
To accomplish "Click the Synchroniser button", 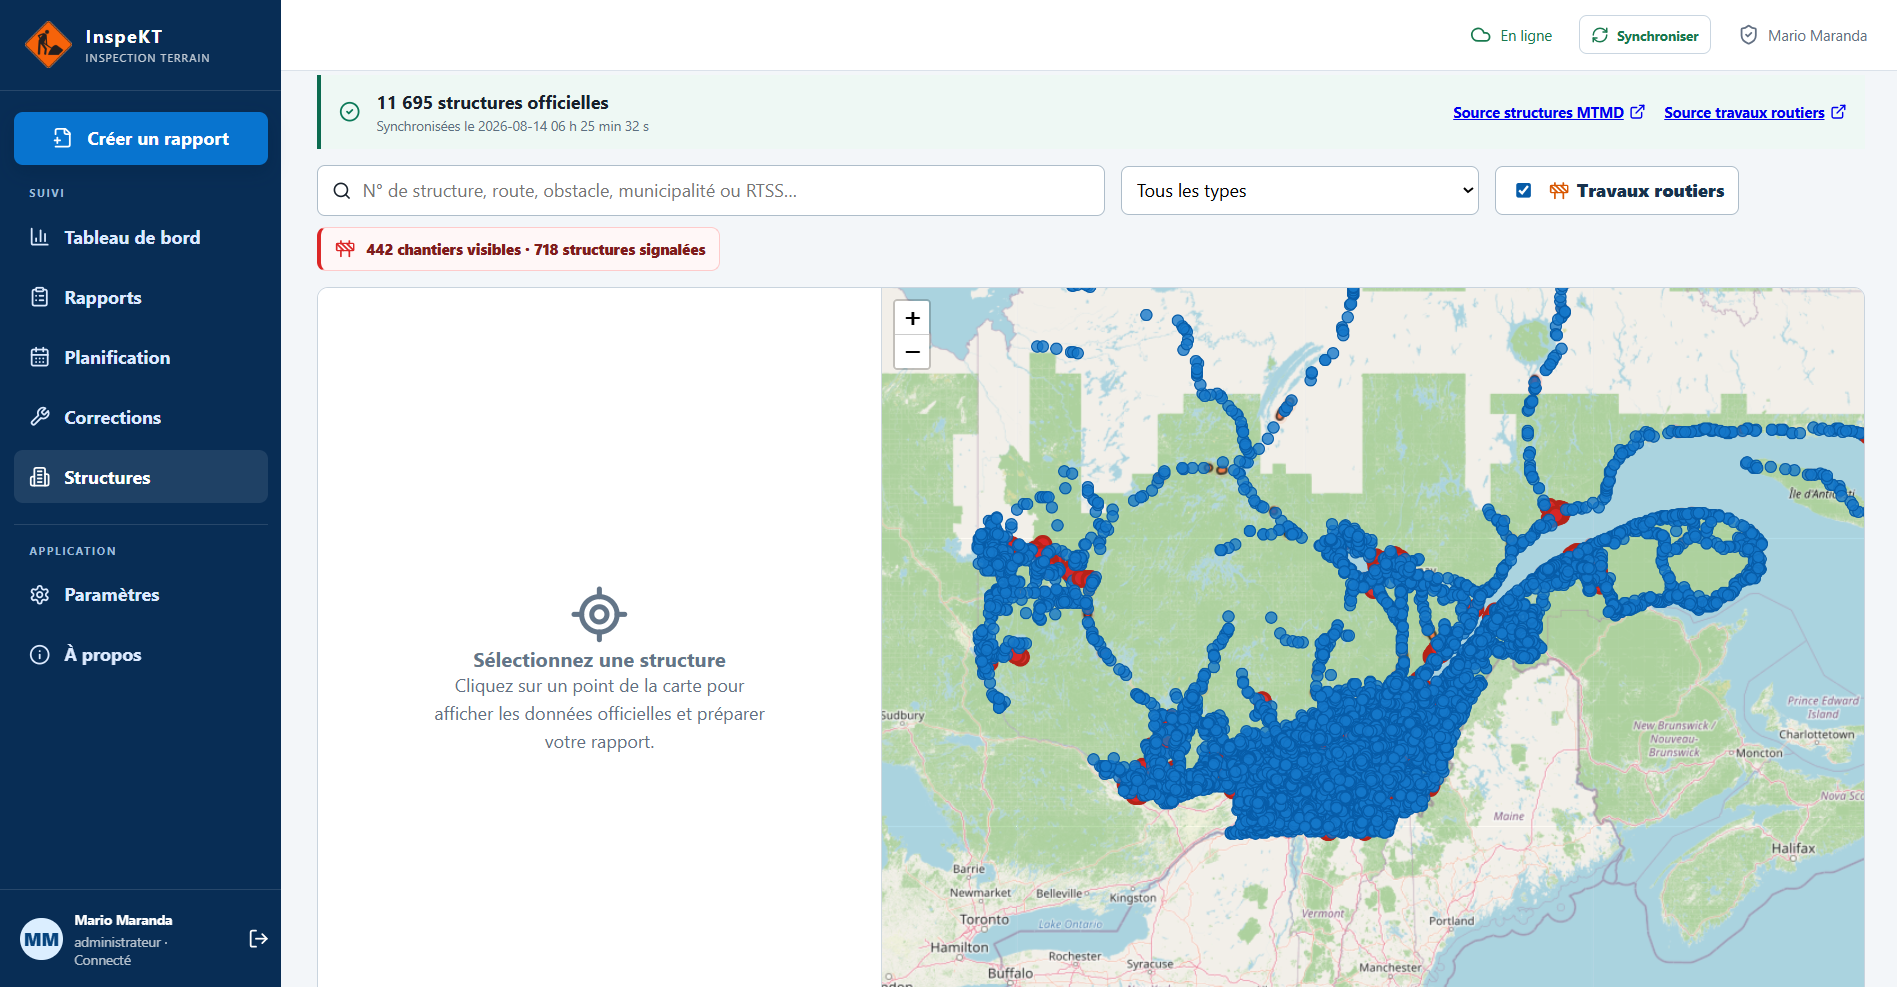I will (x=1645, y=35).
